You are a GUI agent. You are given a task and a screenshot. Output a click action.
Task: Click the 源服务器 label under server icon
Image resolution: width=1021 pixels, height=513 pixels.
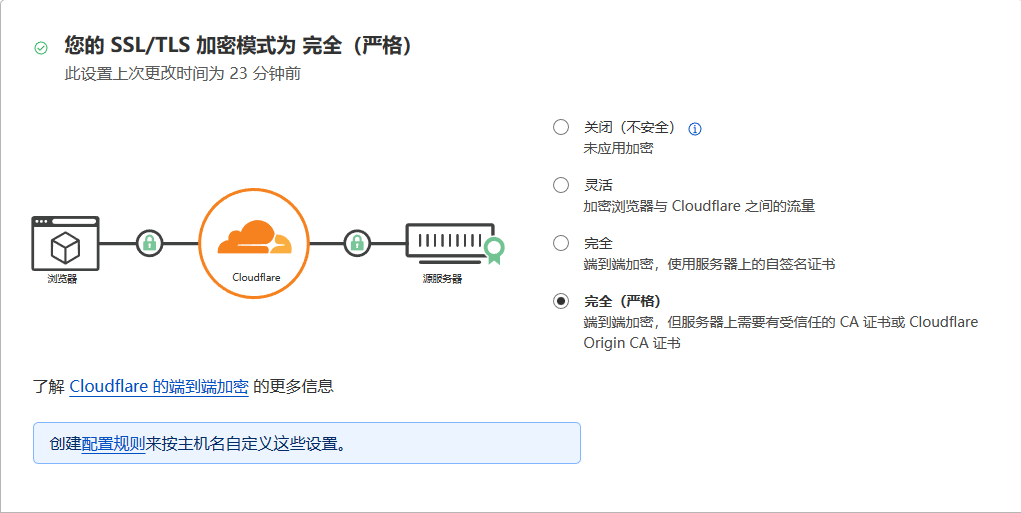(x=442, y=279)
